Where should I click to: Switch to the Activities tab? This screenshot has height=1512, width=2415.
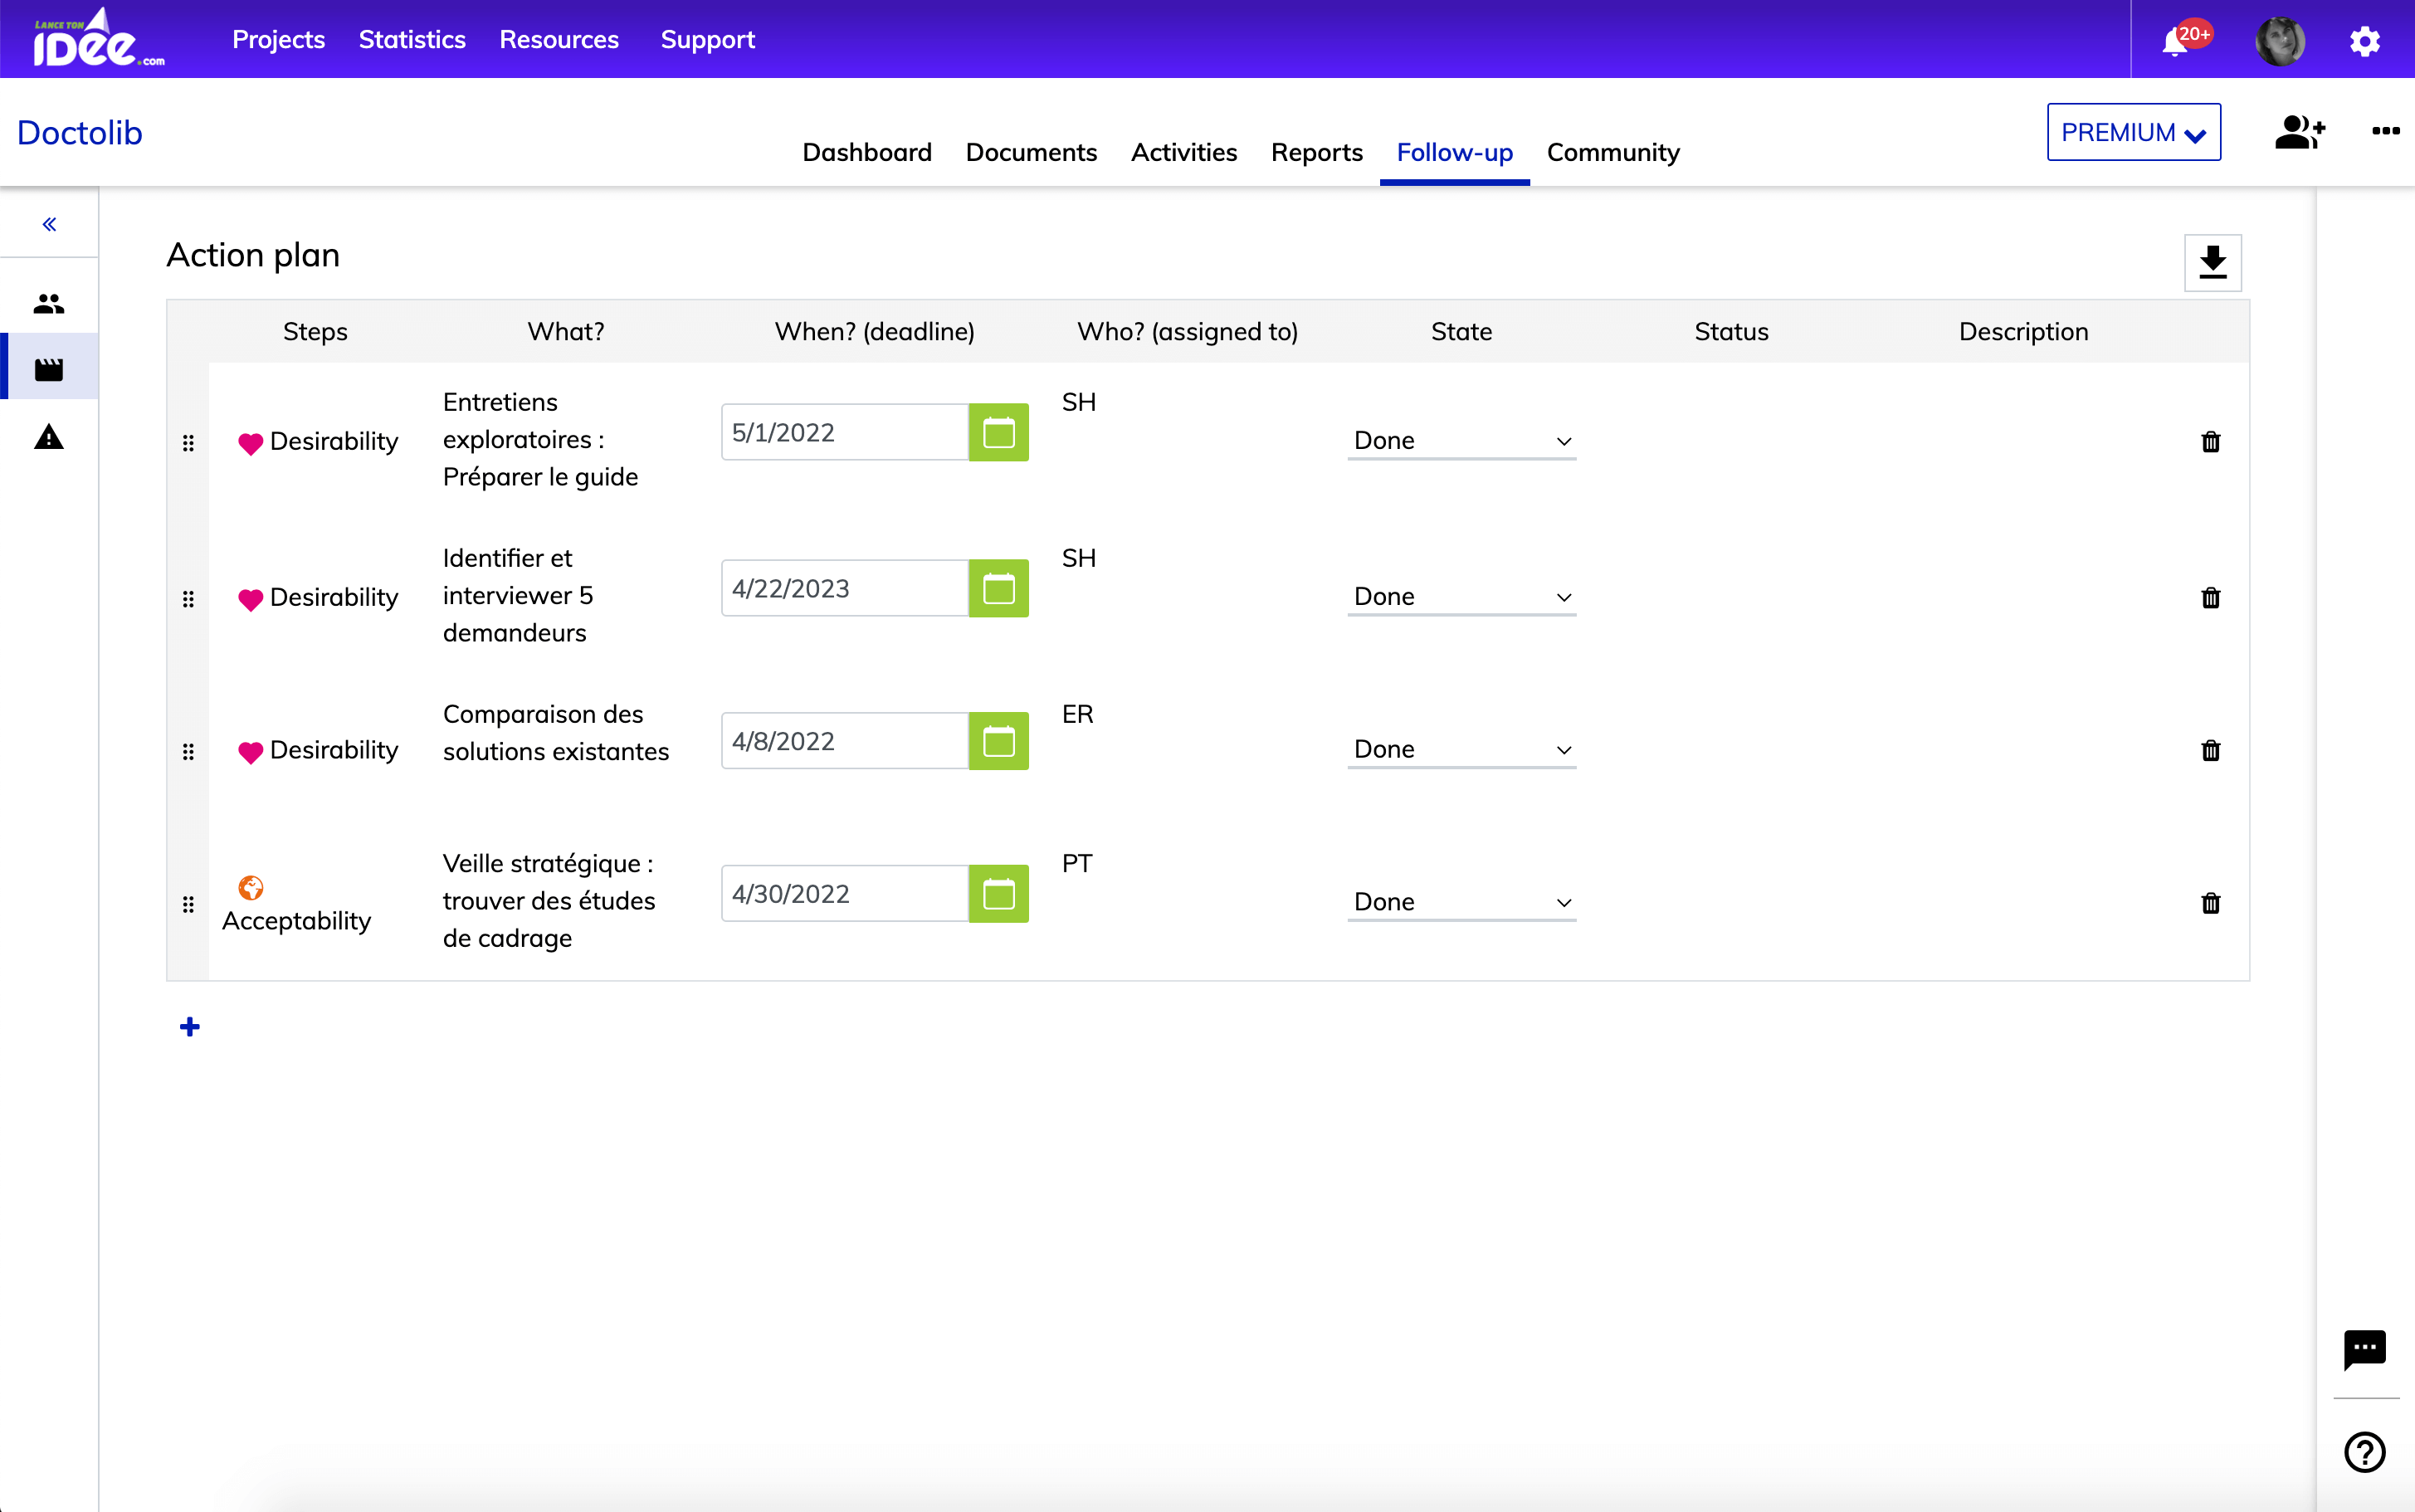click(x=1184, y=153)
